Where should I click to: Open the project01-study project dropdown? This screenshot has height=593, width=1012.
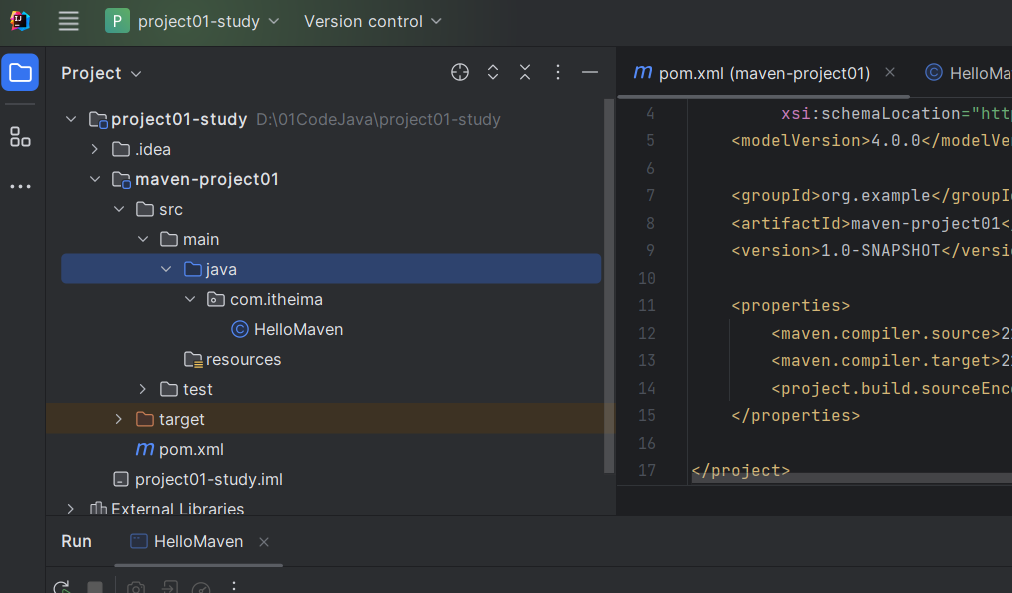[x=192, y=21]
